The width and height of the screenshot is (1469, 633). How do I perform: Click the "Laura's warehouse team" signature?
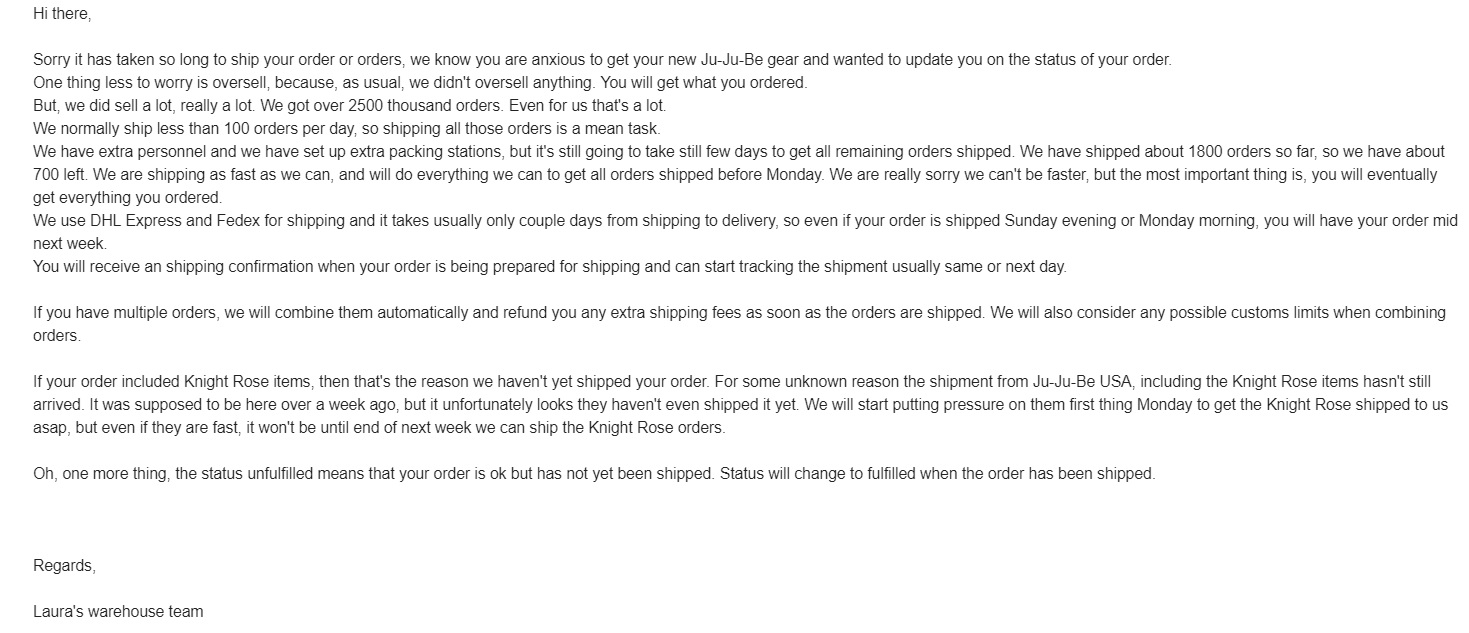(x=118, y=611)
